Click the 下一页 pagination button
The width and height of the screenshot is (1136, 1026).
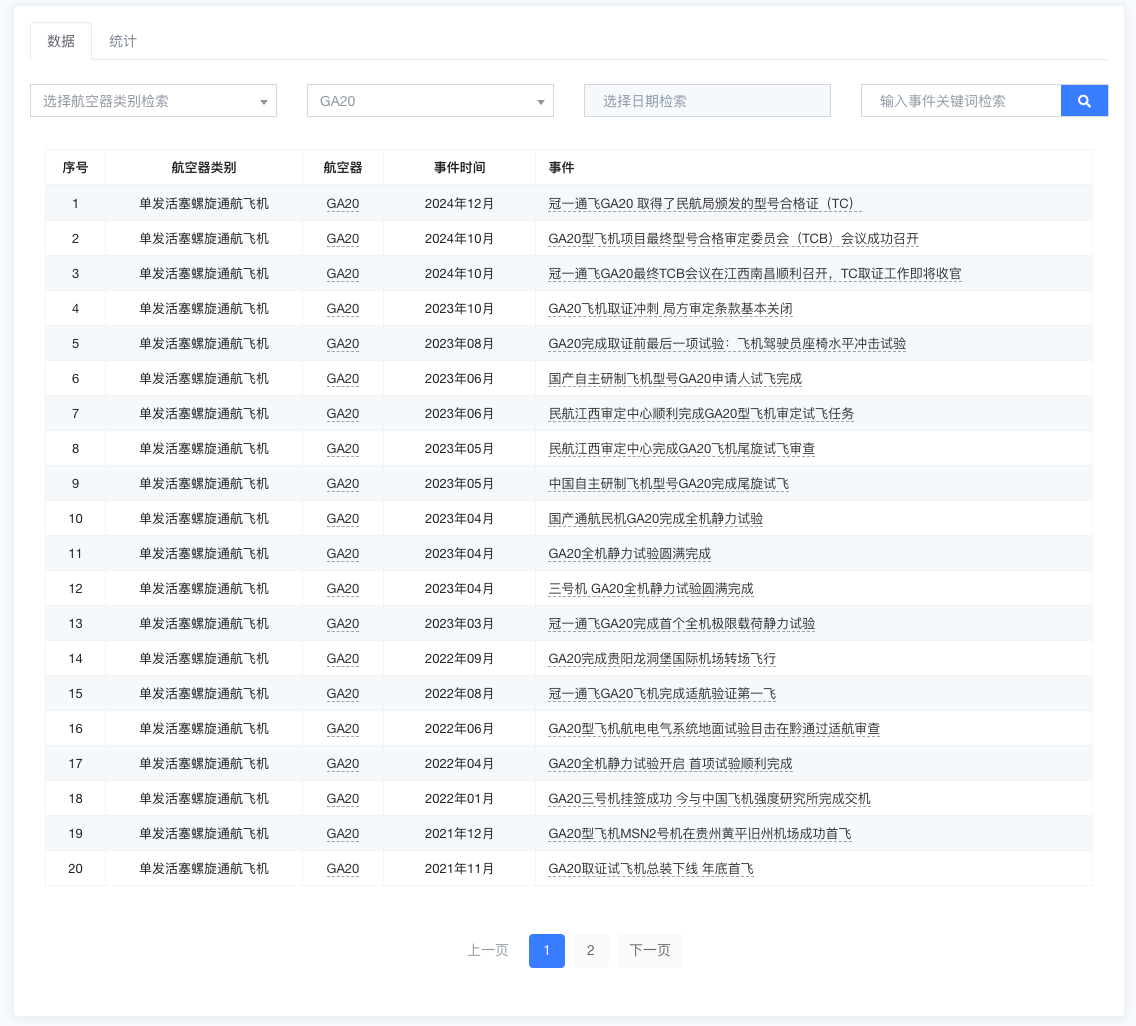650,950
